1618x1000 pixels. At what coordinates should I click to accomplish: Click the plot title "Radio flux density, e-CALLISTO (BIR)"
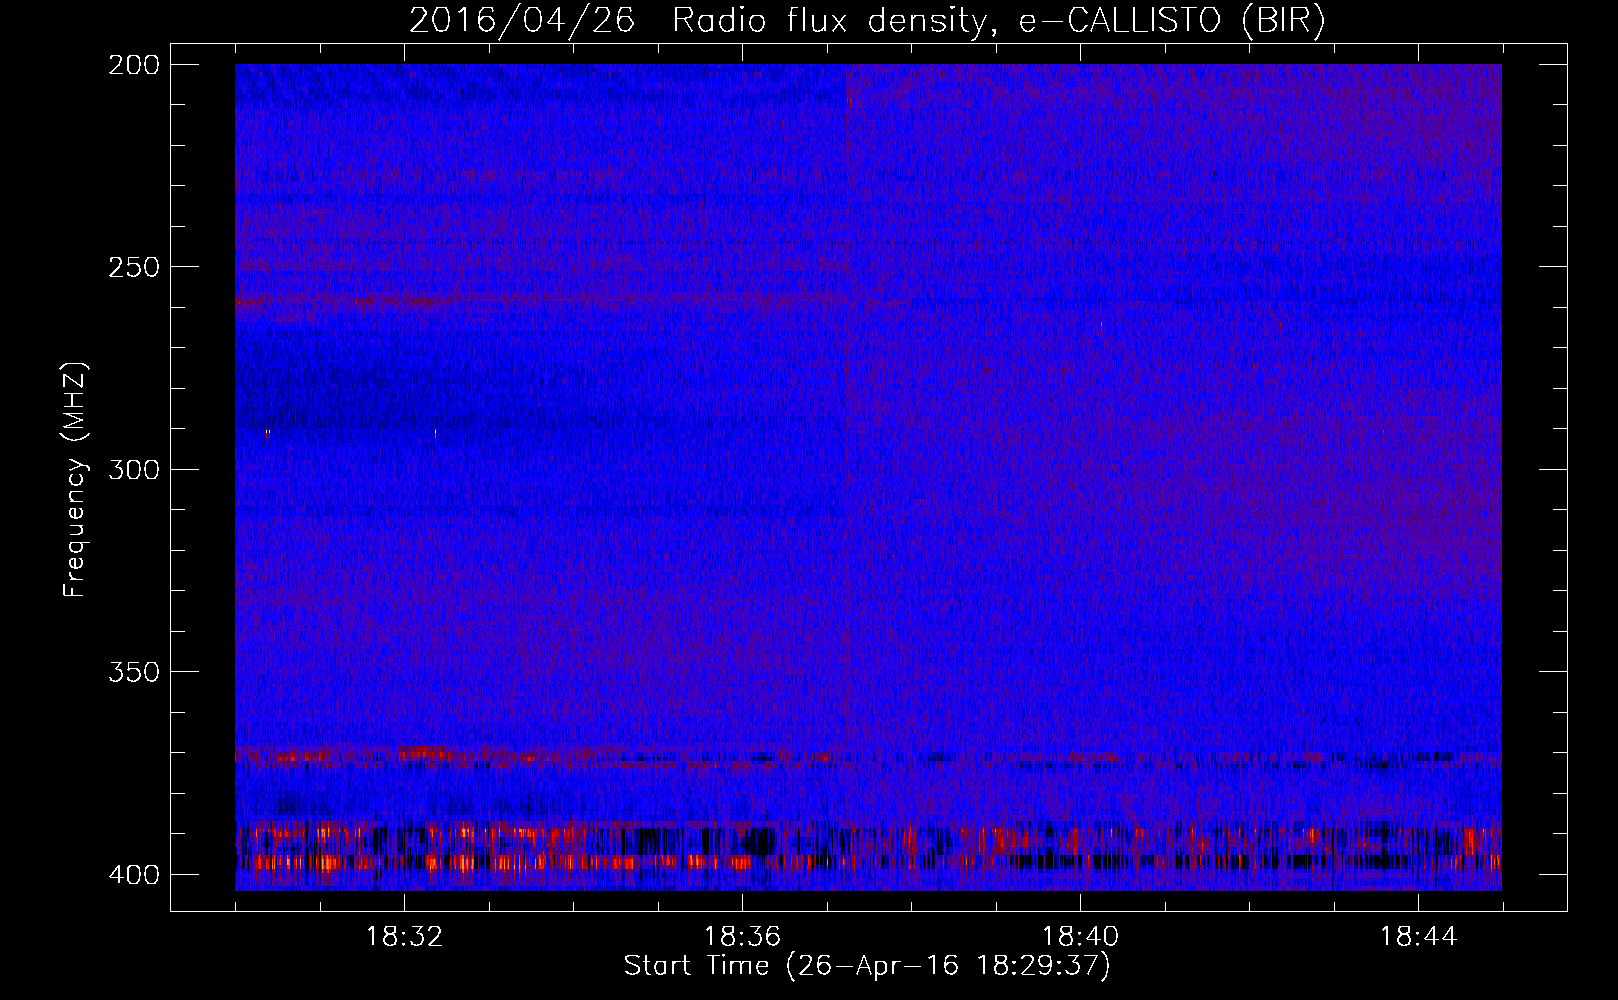998,21
